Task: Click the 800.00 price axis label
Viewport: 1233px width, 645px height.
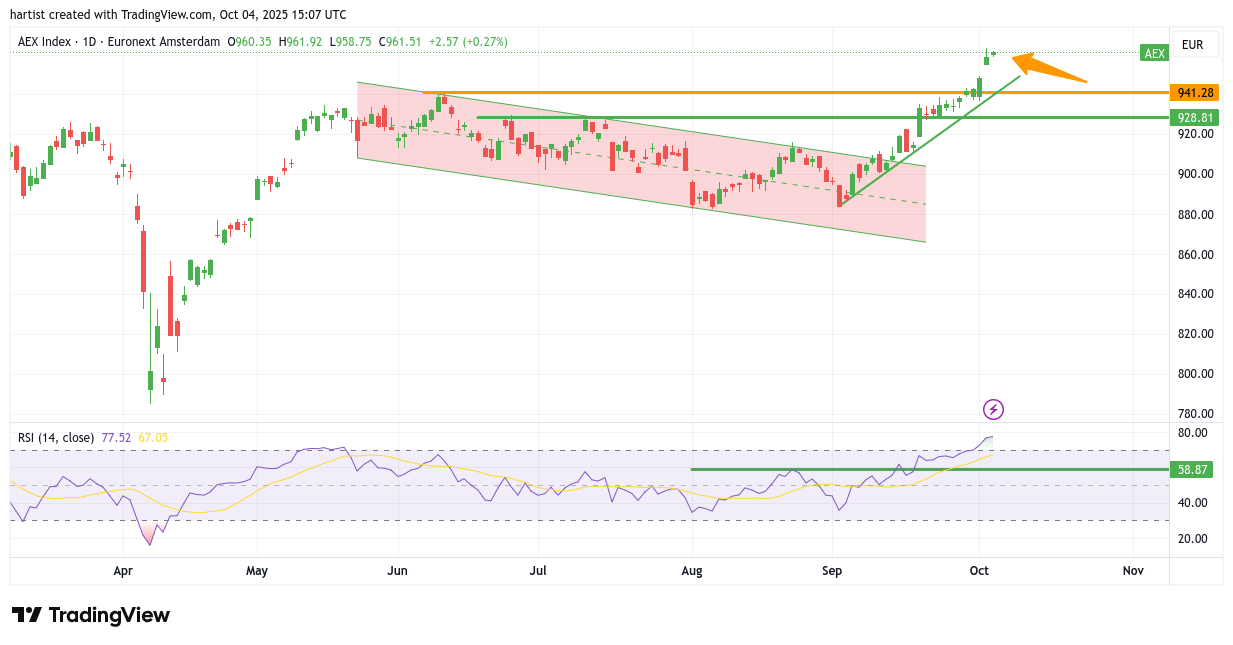Action: pos(1195,374)
